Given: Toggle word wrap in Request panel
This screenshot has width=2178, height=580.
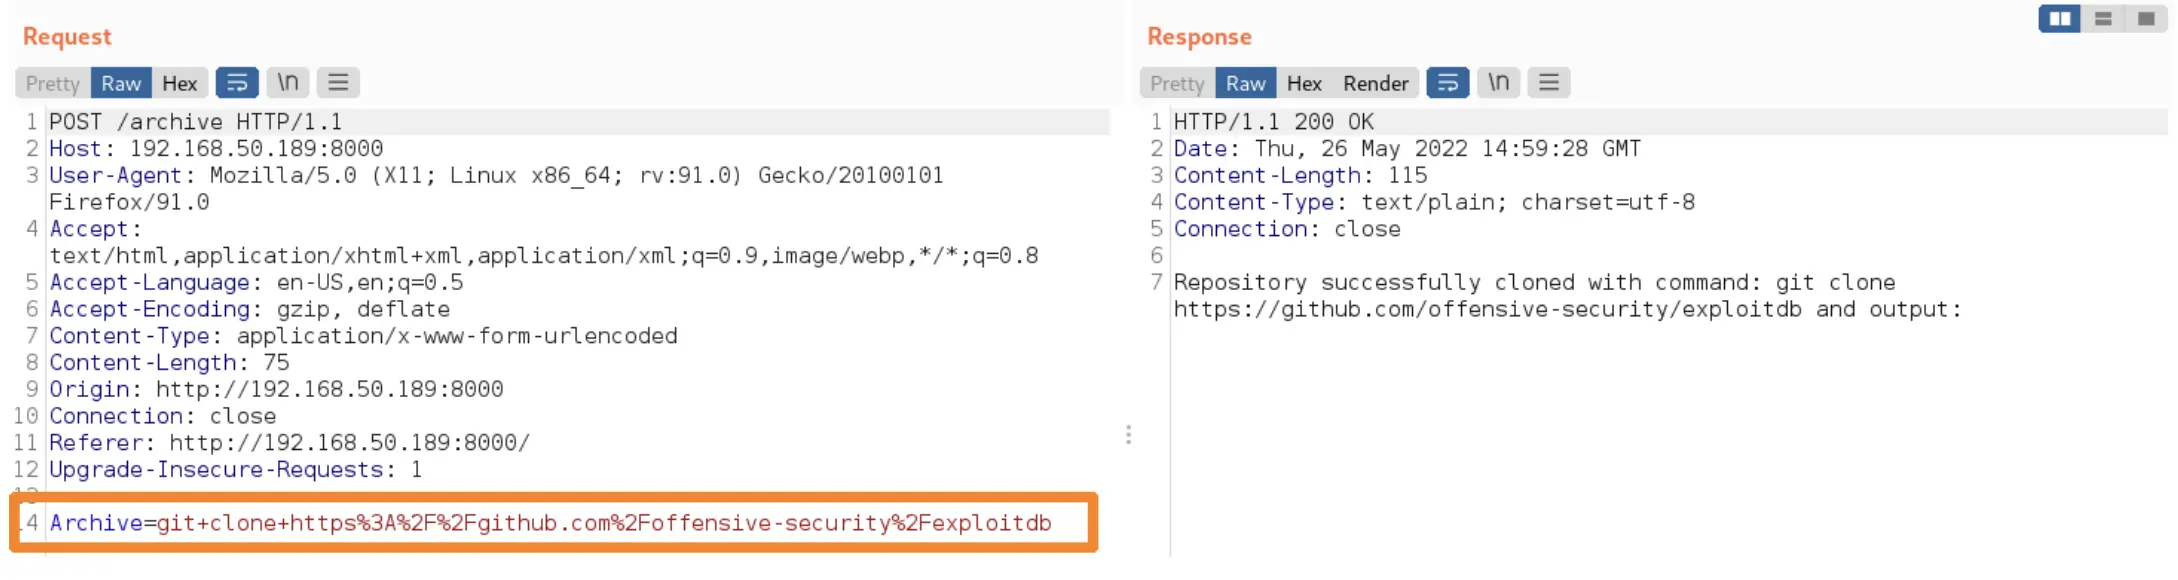Looking at the screenshot, I should click(x=237, y=83).
